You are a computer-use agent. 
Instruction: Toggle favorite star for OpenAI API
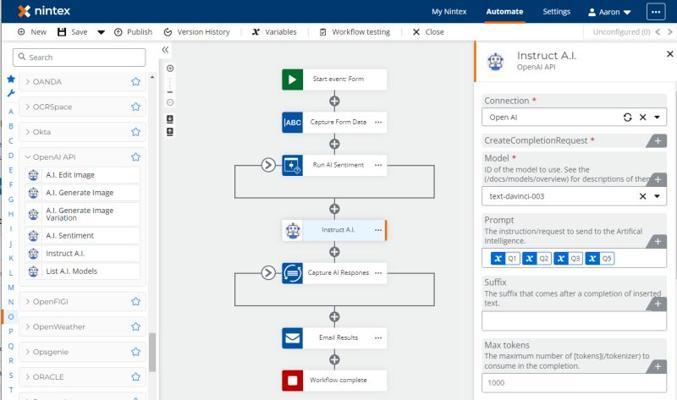(136, 157)
